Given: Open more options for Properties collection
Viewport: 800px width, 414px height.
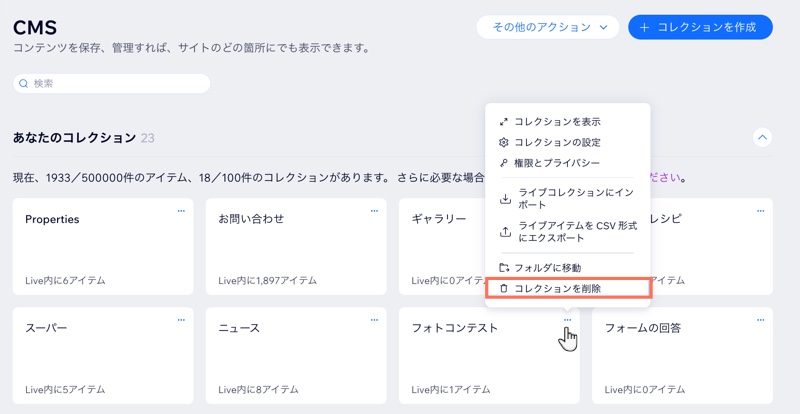Looking at the screenshot, I should [181, 211].
